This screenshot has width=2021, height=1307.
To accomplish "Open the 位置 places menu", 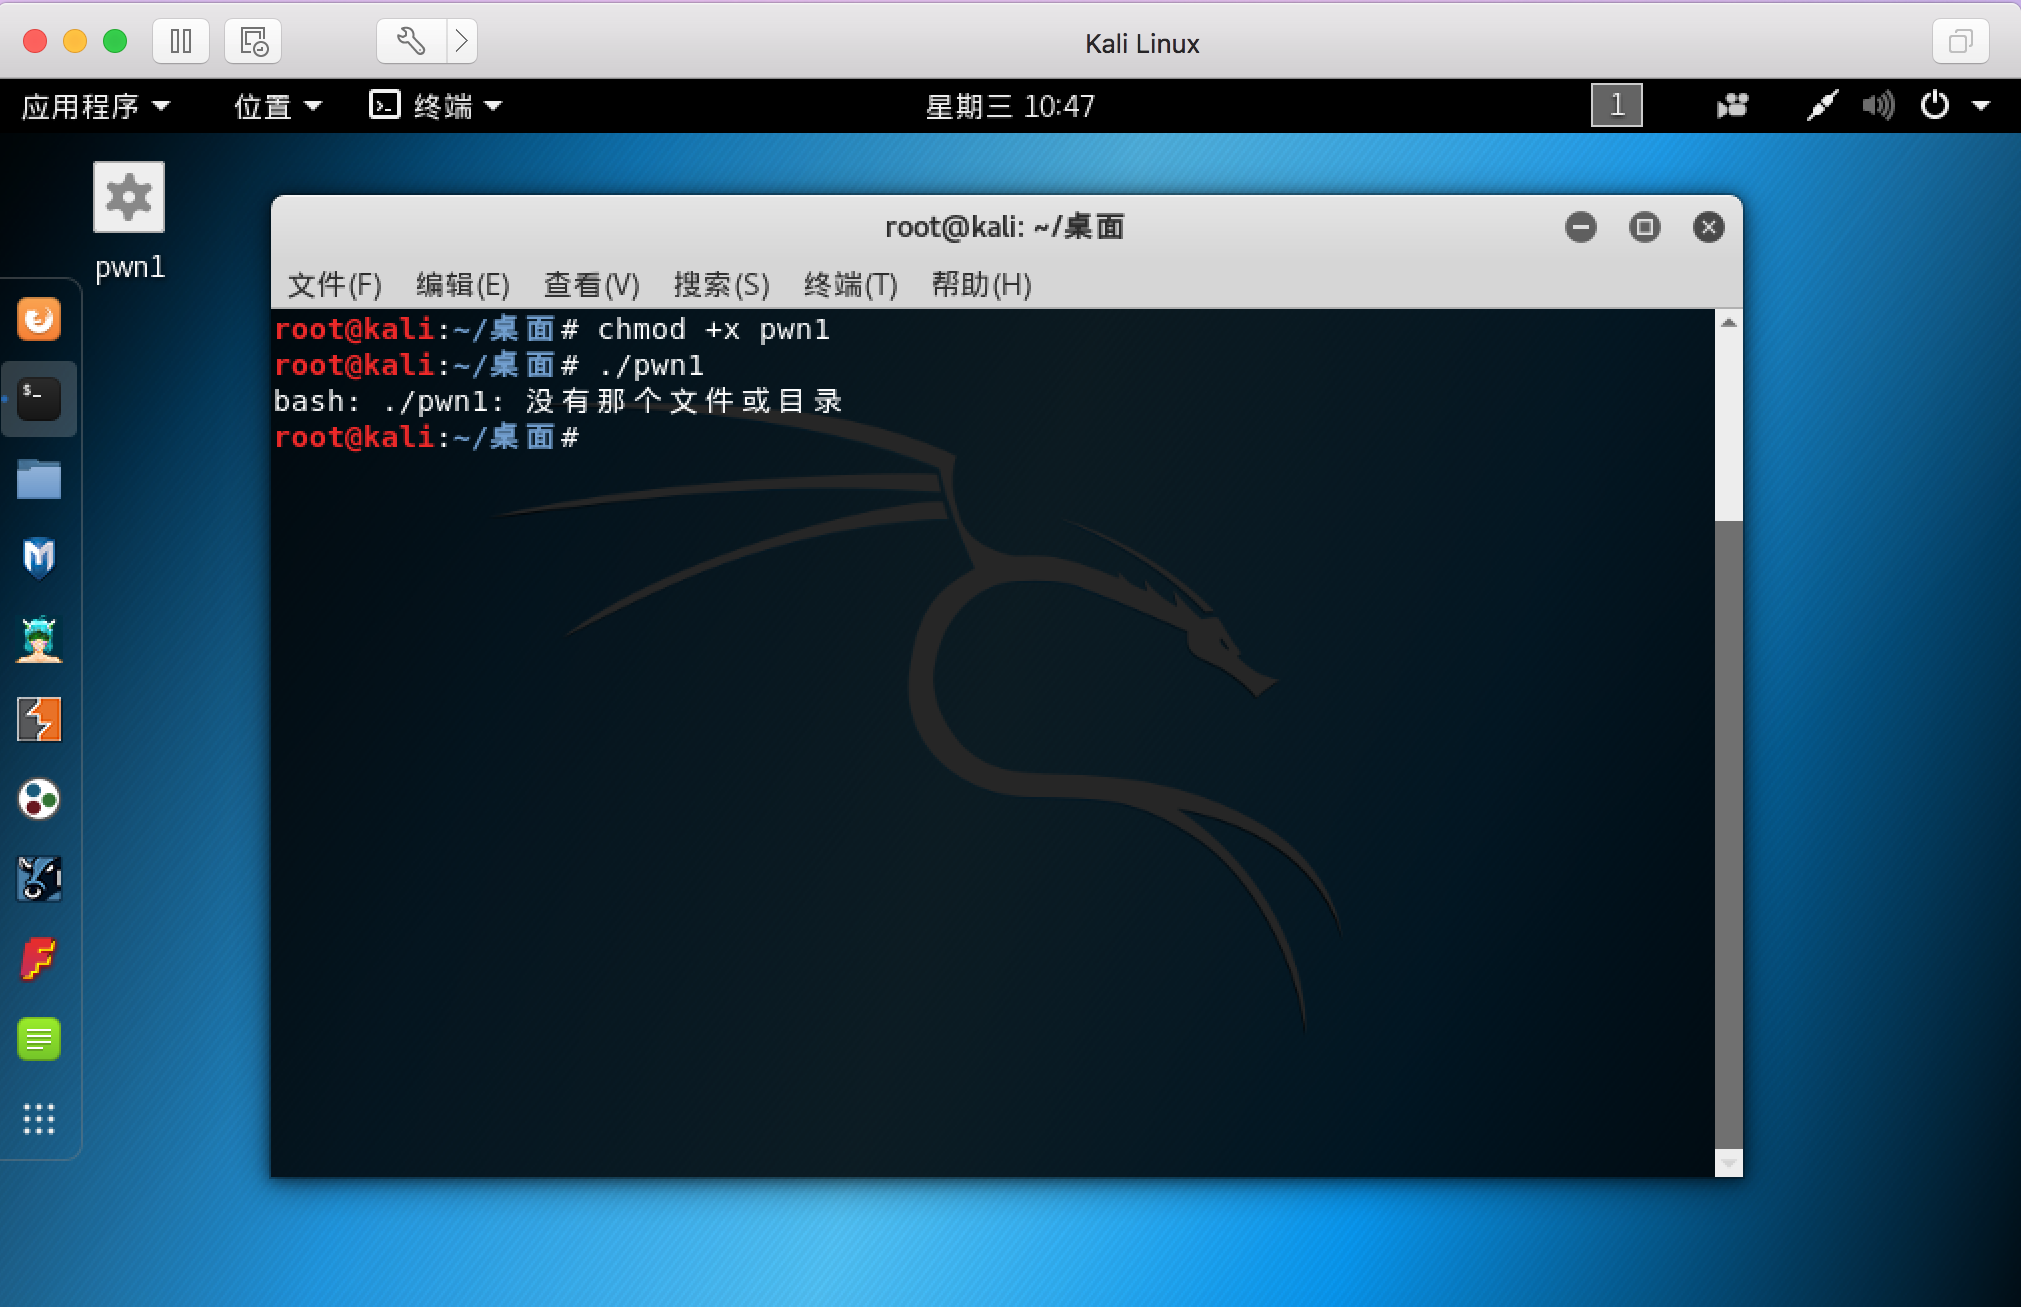I will click(x=278, y=106).
